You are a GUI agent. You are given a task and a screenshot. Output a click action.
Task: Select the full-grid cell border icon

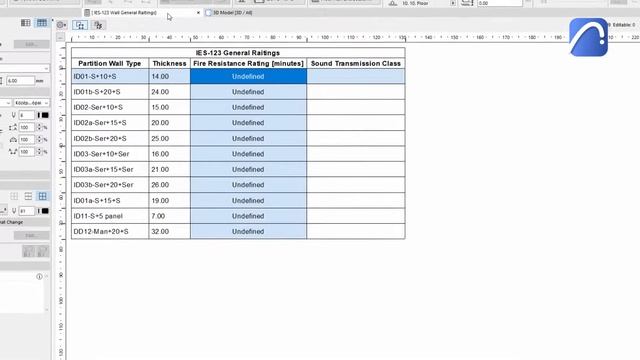coord(42,196)
